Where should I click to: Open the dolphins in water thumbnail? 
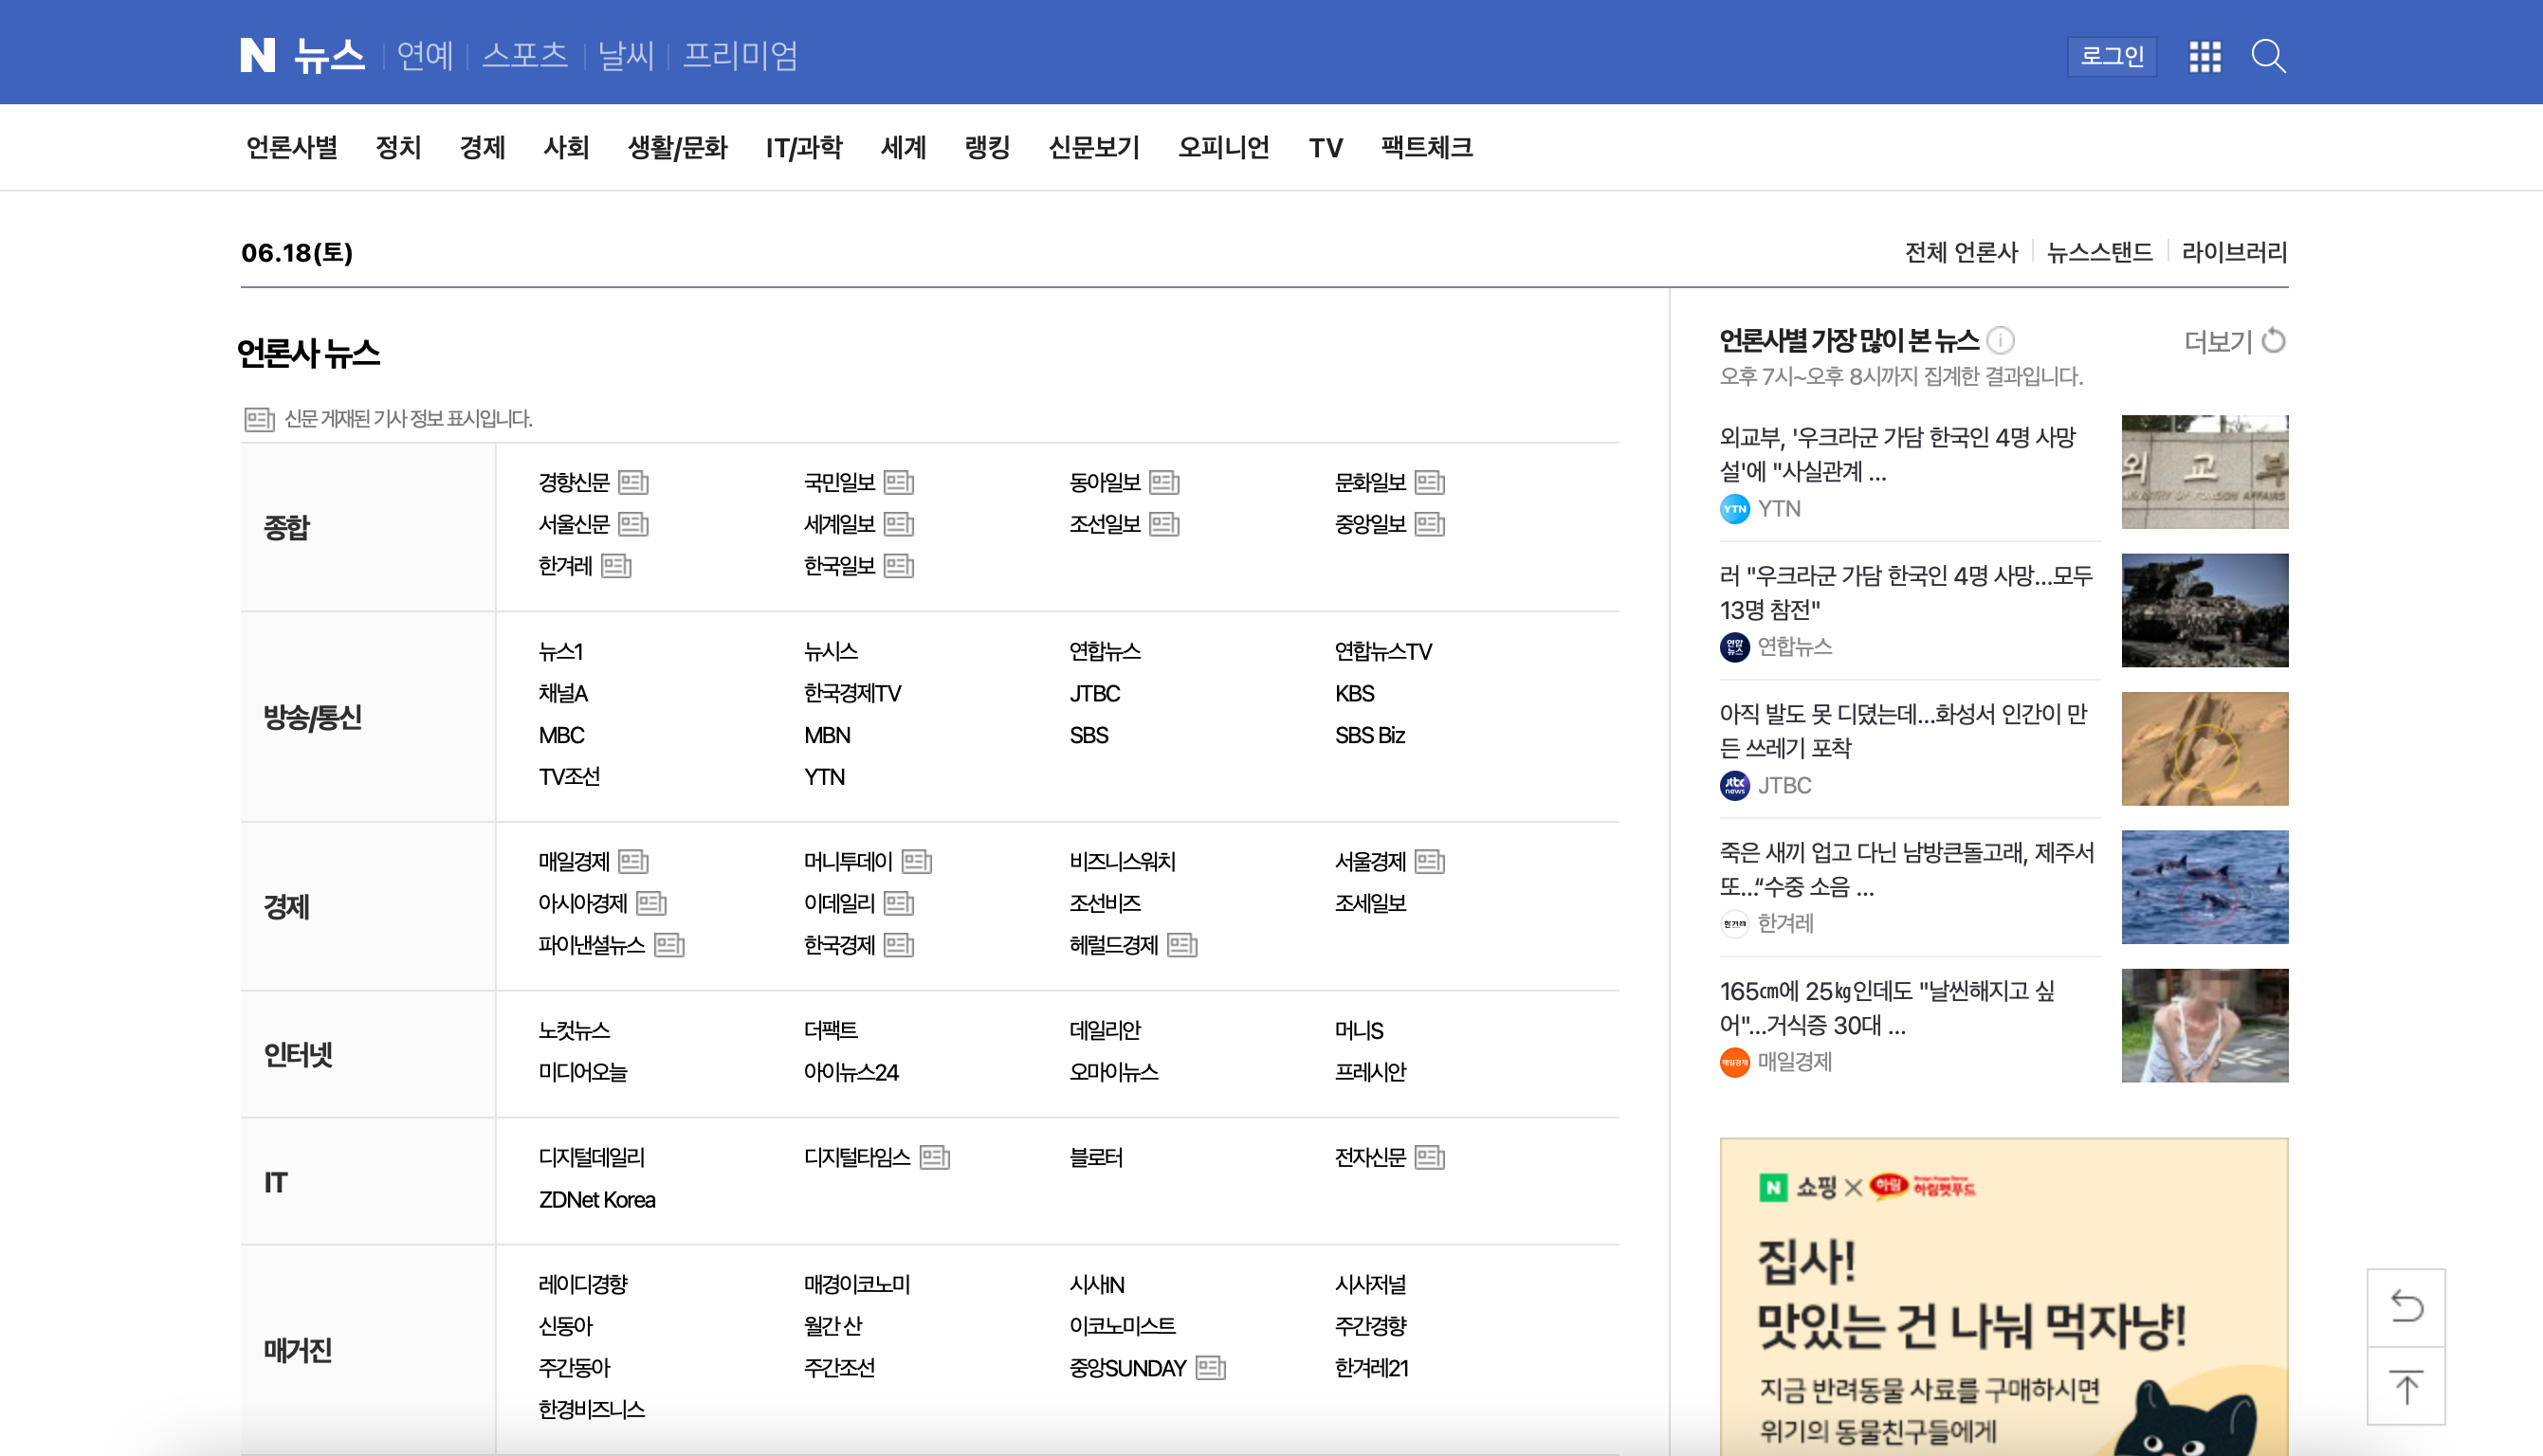pos(2204,887)
